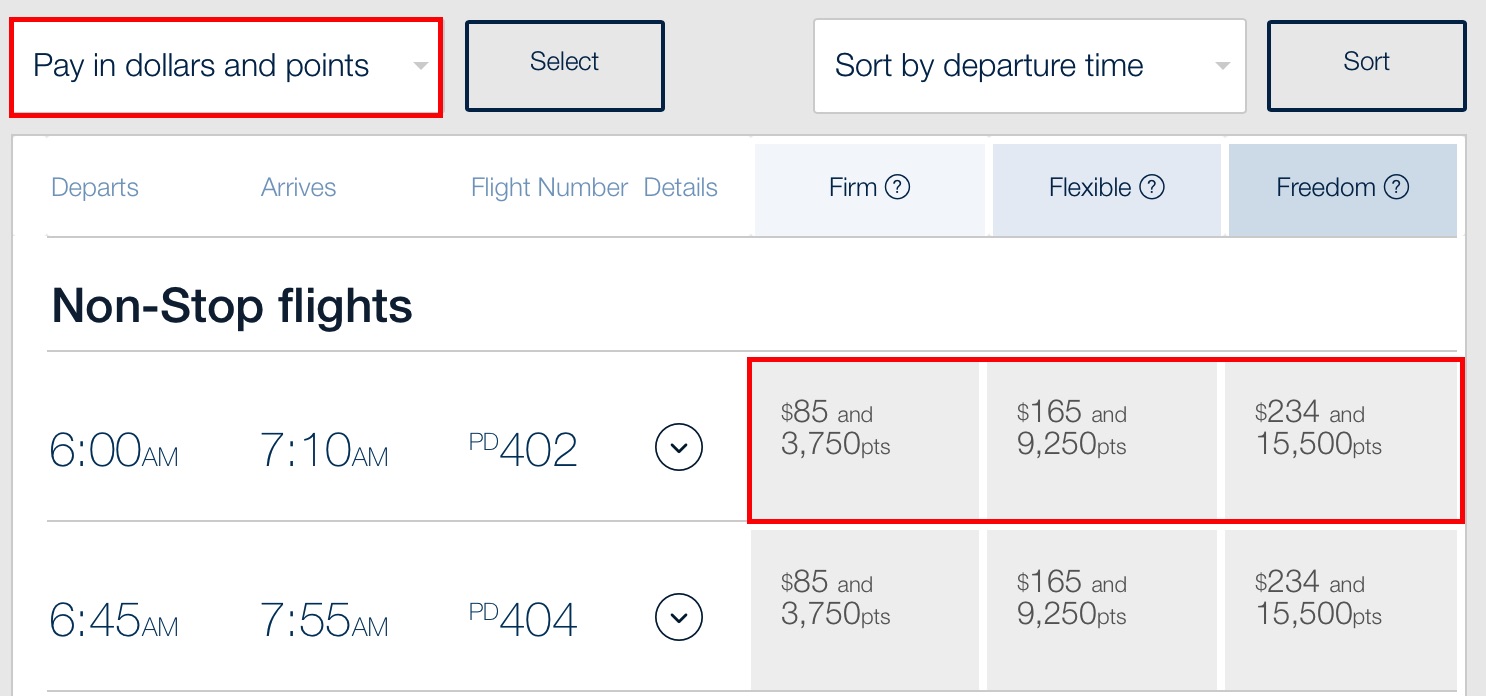This screenshot has width=1486, height=696.
Task: Choose Firm fare $85 for flight PD402
Action: click(864, 440)
